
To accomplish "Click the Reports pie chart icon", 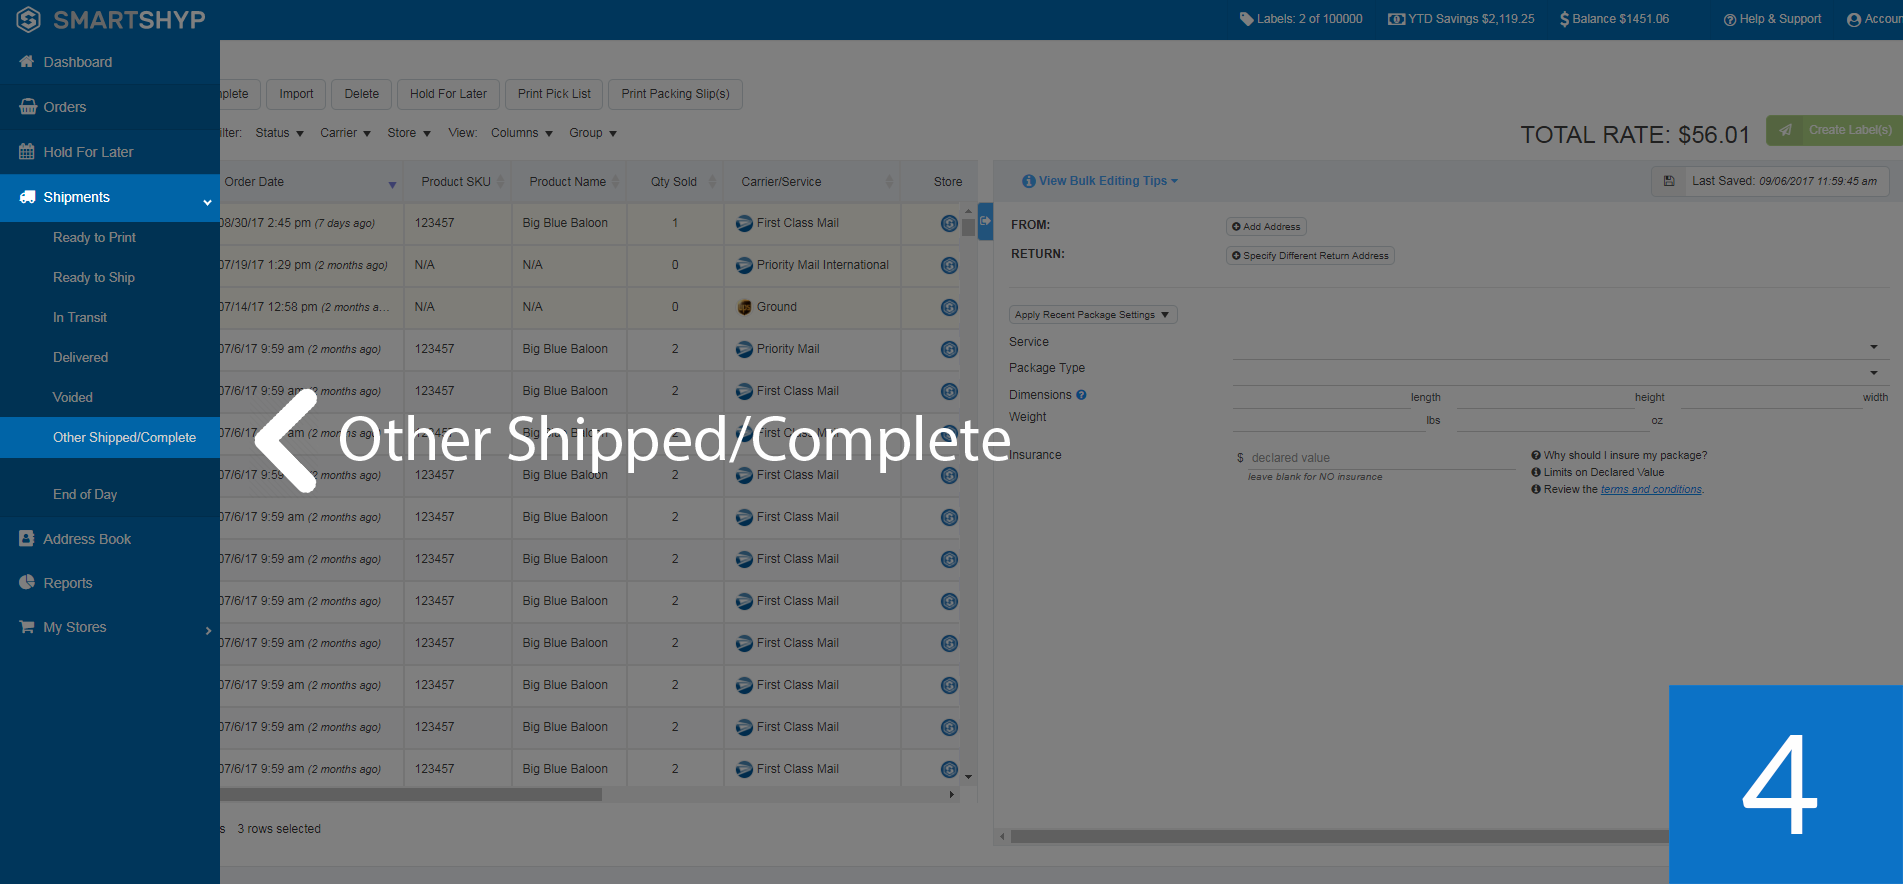I will coord(27,583).
